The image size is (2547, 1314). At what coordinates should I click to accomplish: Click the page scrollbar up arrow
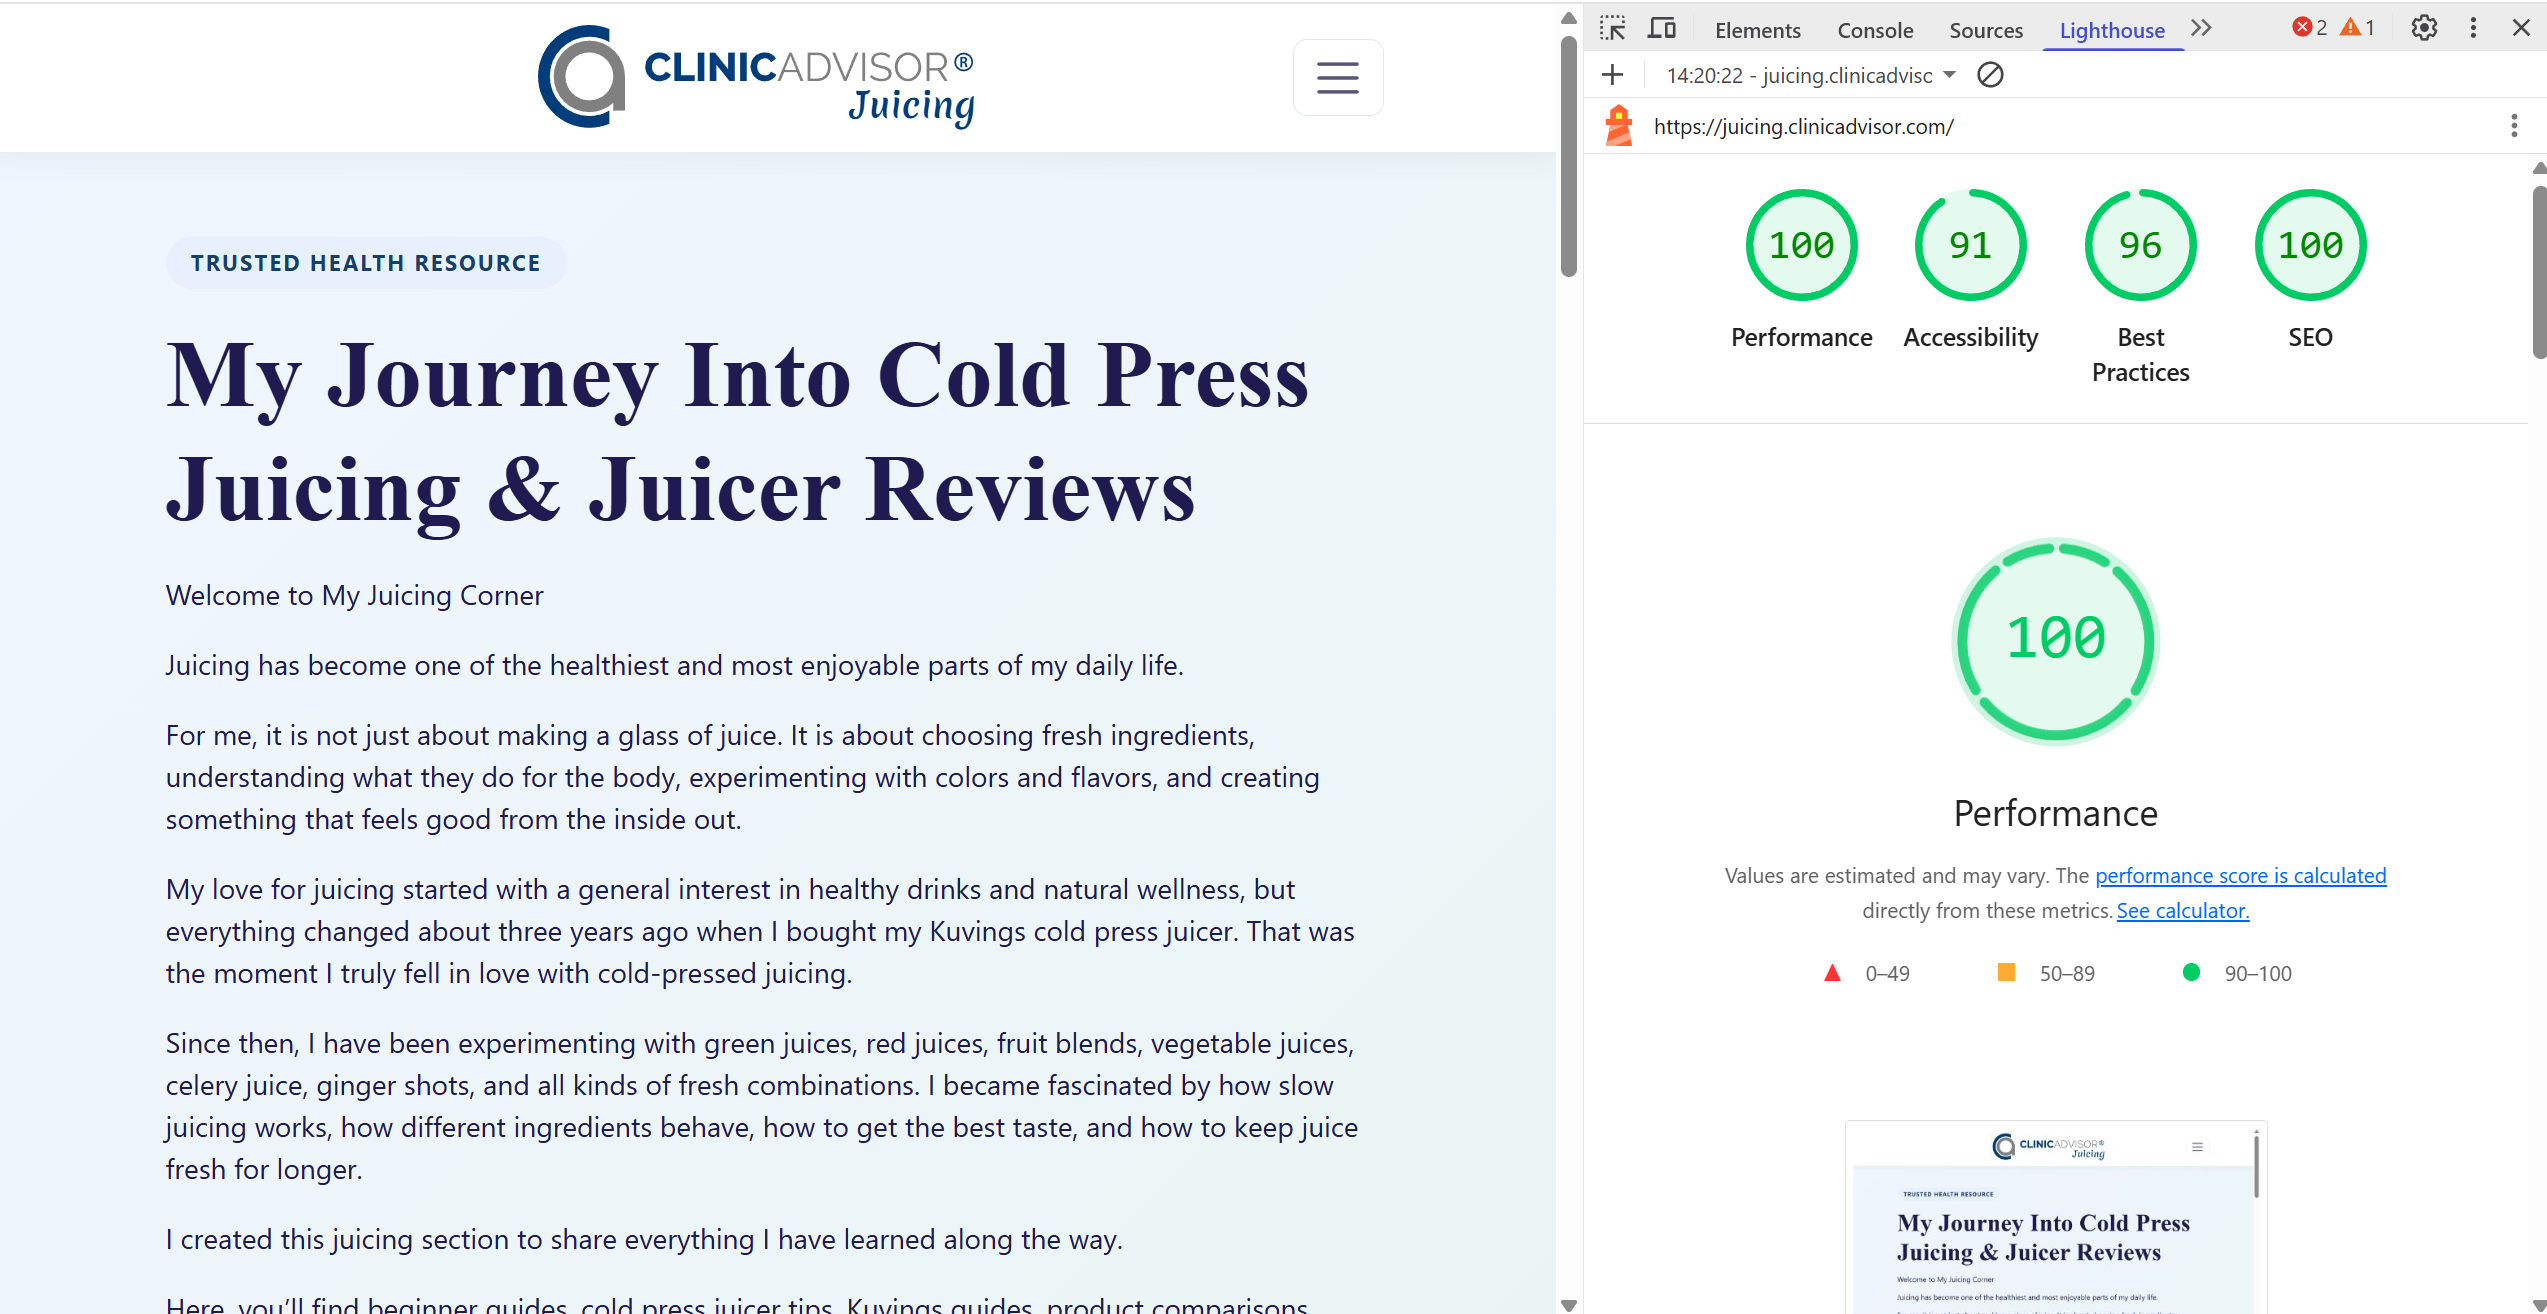click(x=1569, y=18)
